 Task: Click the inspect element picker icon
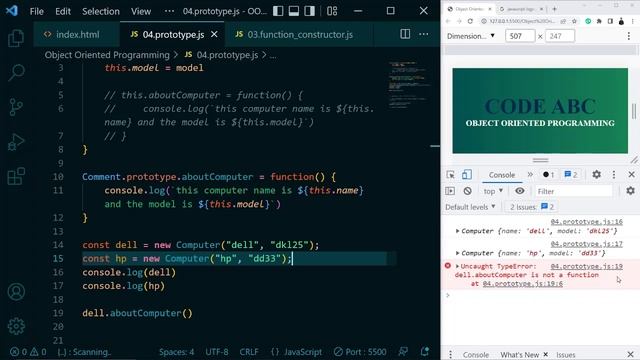450,175
